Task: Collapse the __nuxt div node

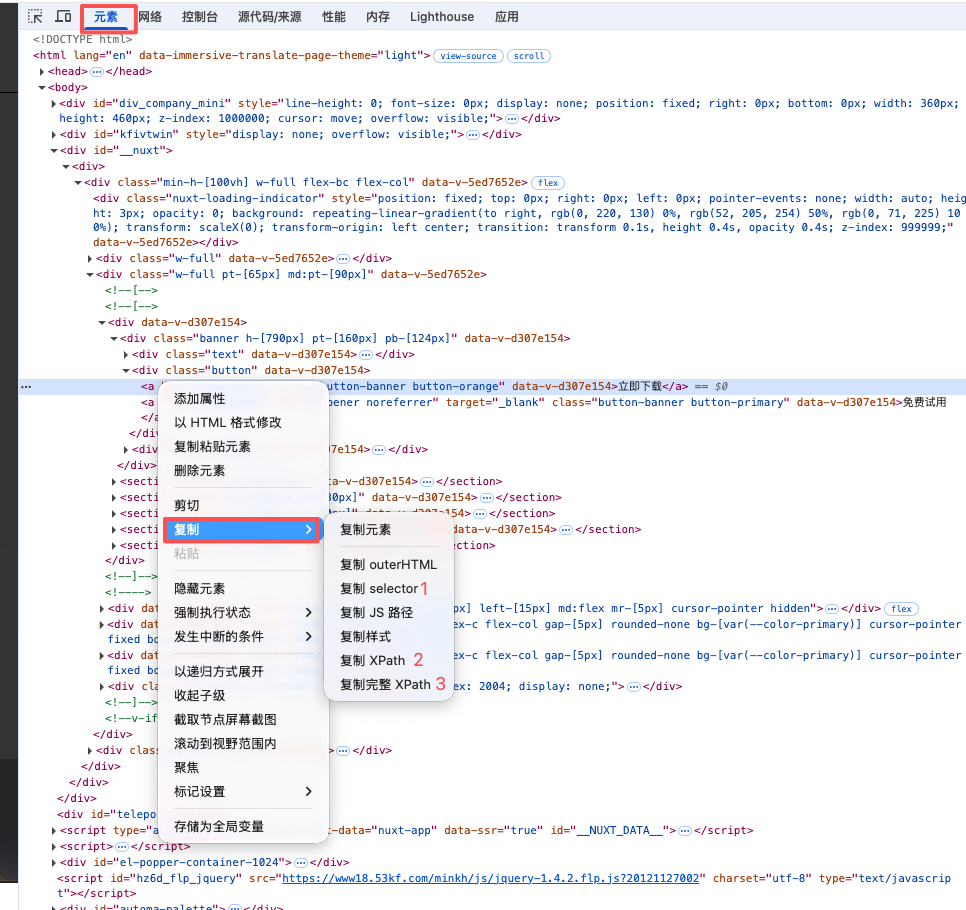Action: 54,150
